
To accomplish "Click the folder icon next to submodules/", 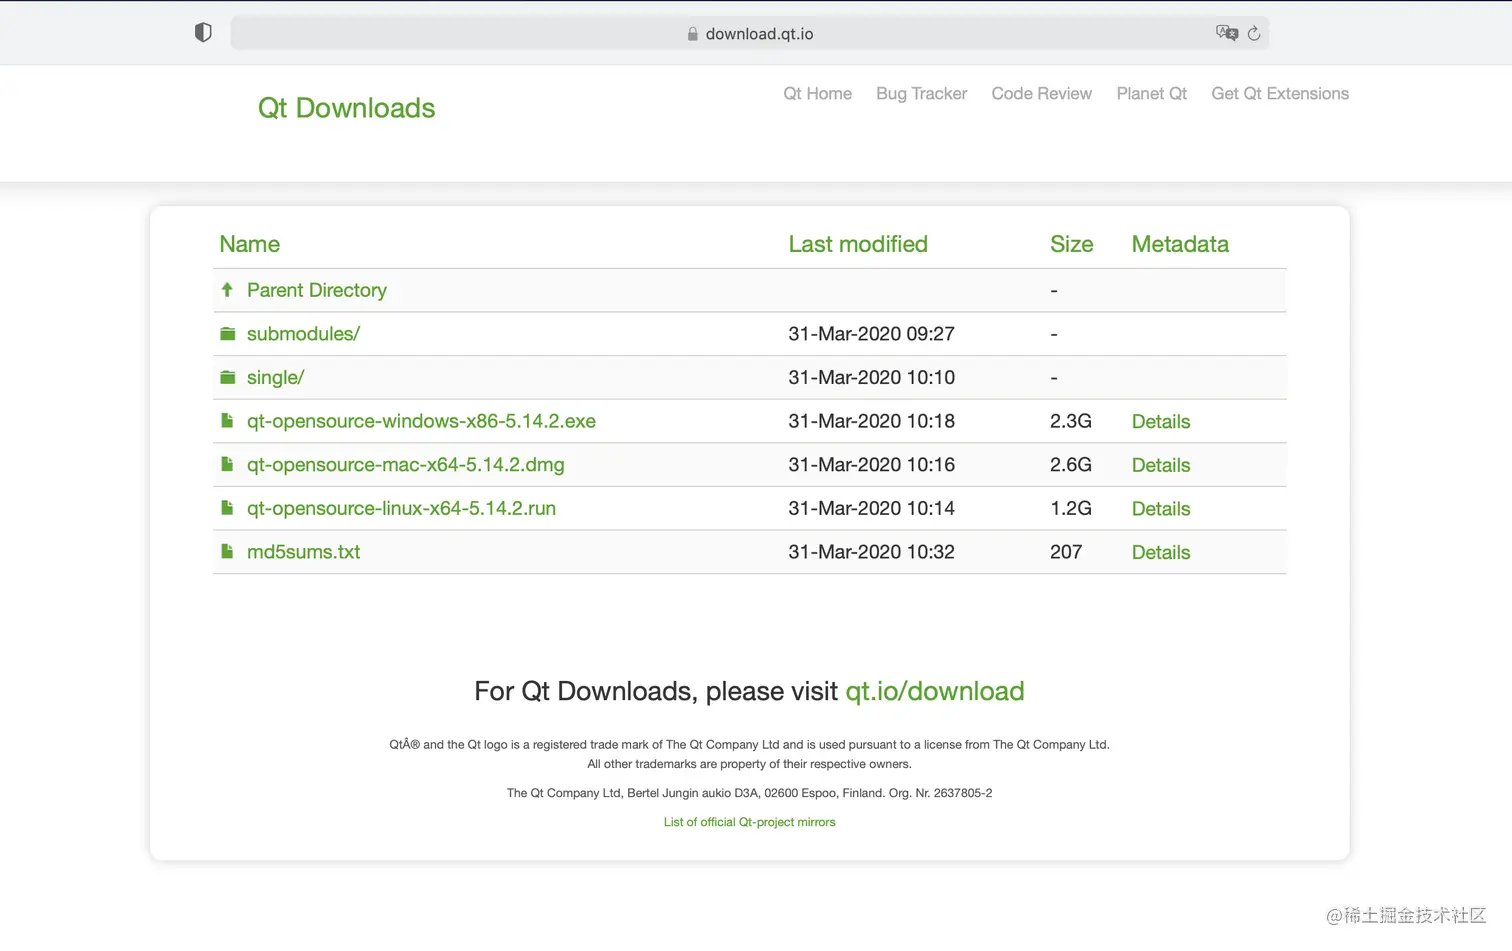I will click(x=228, y=334).
